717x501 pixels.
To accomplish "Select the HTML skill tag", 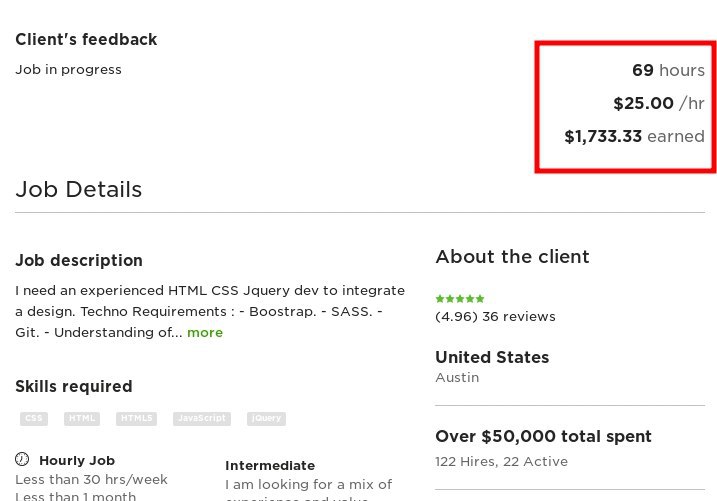I will [x=82, y=418].
